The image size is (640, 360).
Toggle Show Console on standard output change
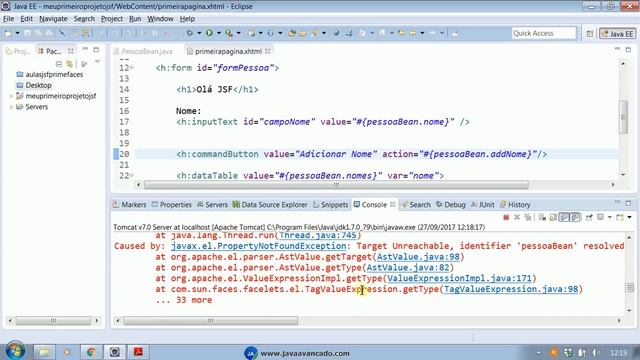[564, 217]
